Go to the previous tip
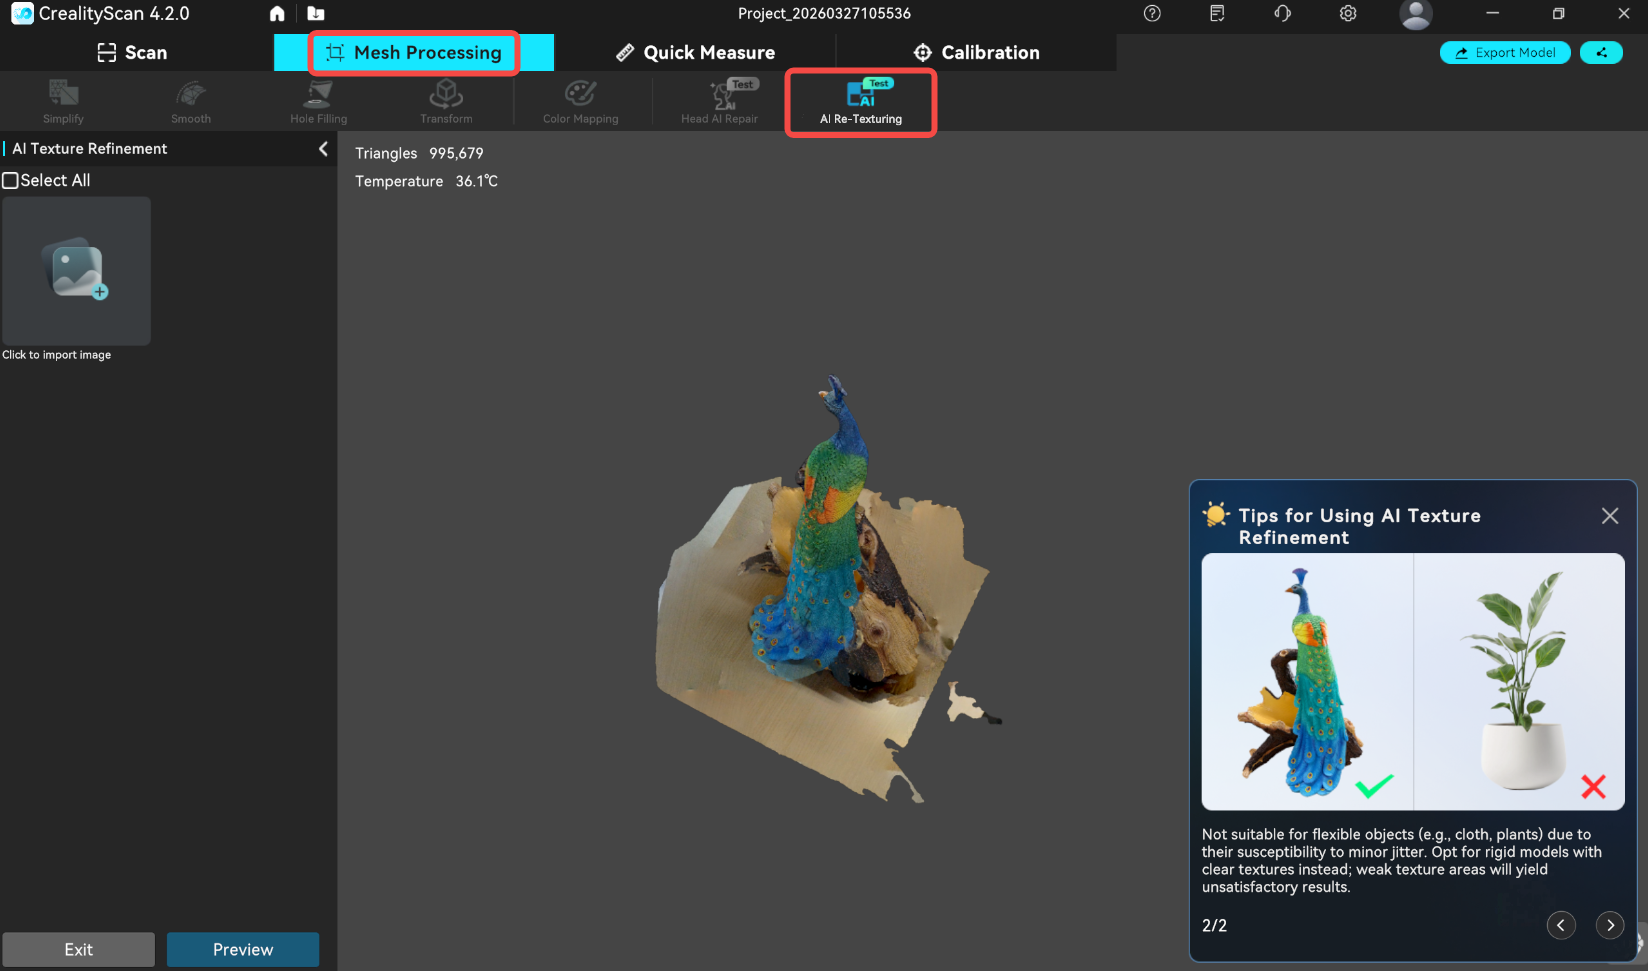Image resolution: width=1648 pixels, height=971 pixels. click(1560, 925)
